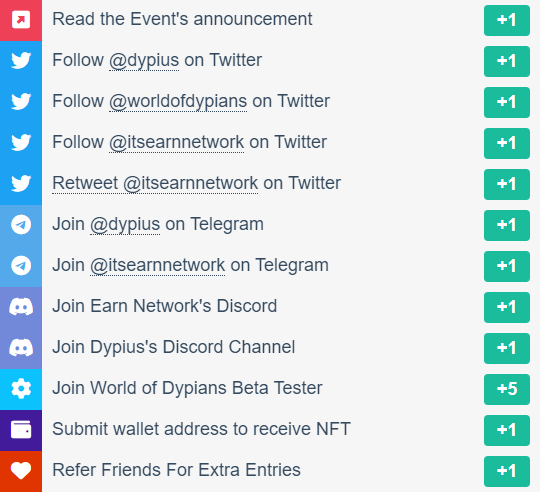The height and width of the screenshot is (492, 540).
Task: Click the red external-link icon for Event's announcement
Action: 21,19
